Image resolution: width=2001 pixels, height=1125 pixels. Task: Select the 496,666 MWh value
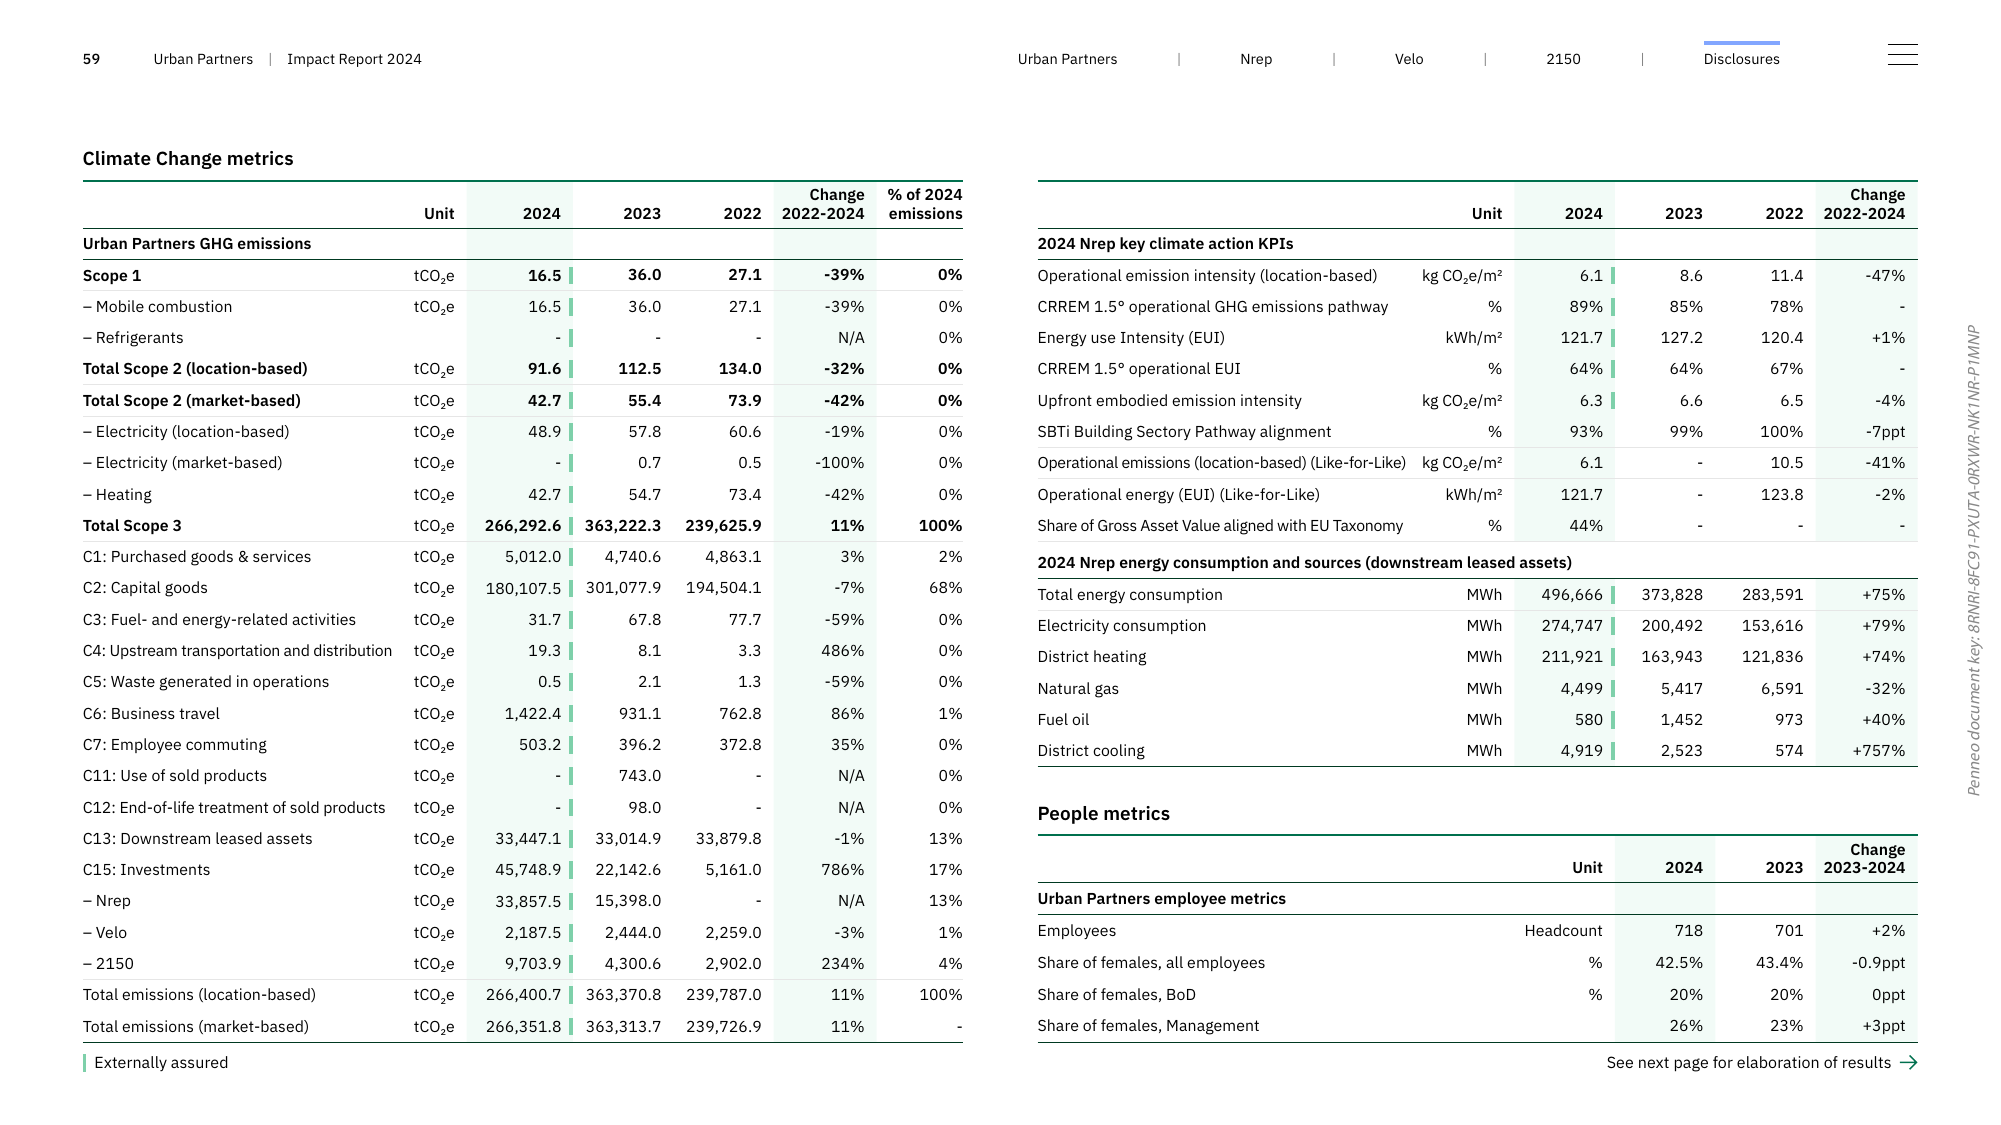point(1571,594)
